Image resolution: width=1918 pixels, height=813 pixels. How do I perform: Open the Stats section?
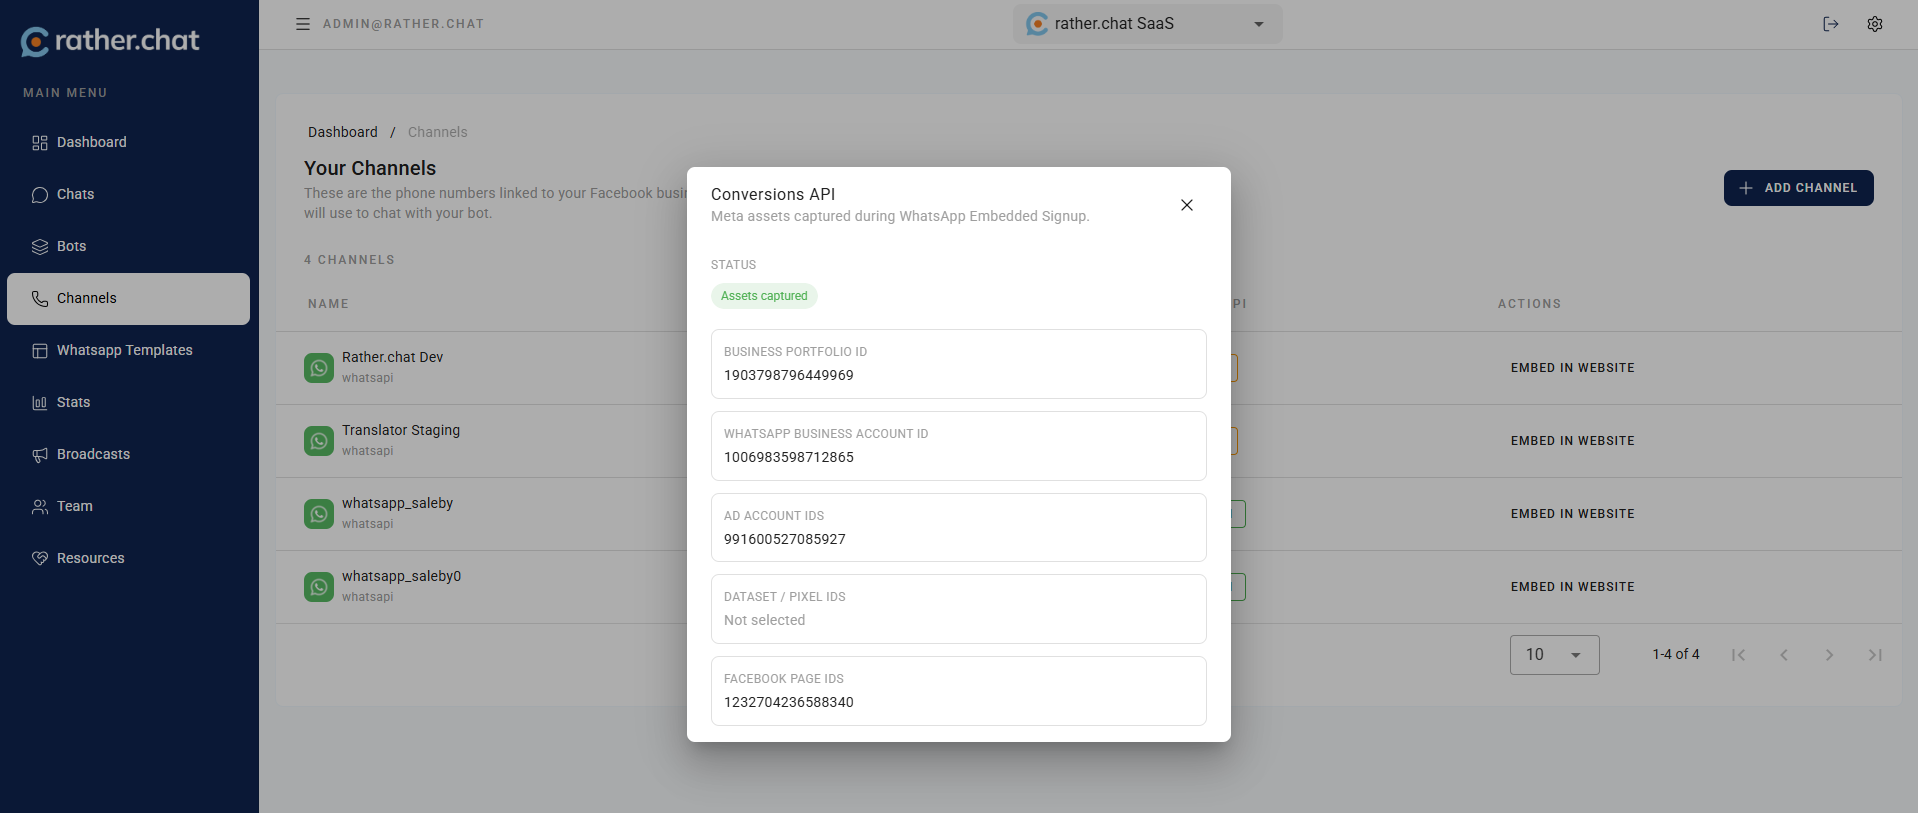(x=128, y=402)
